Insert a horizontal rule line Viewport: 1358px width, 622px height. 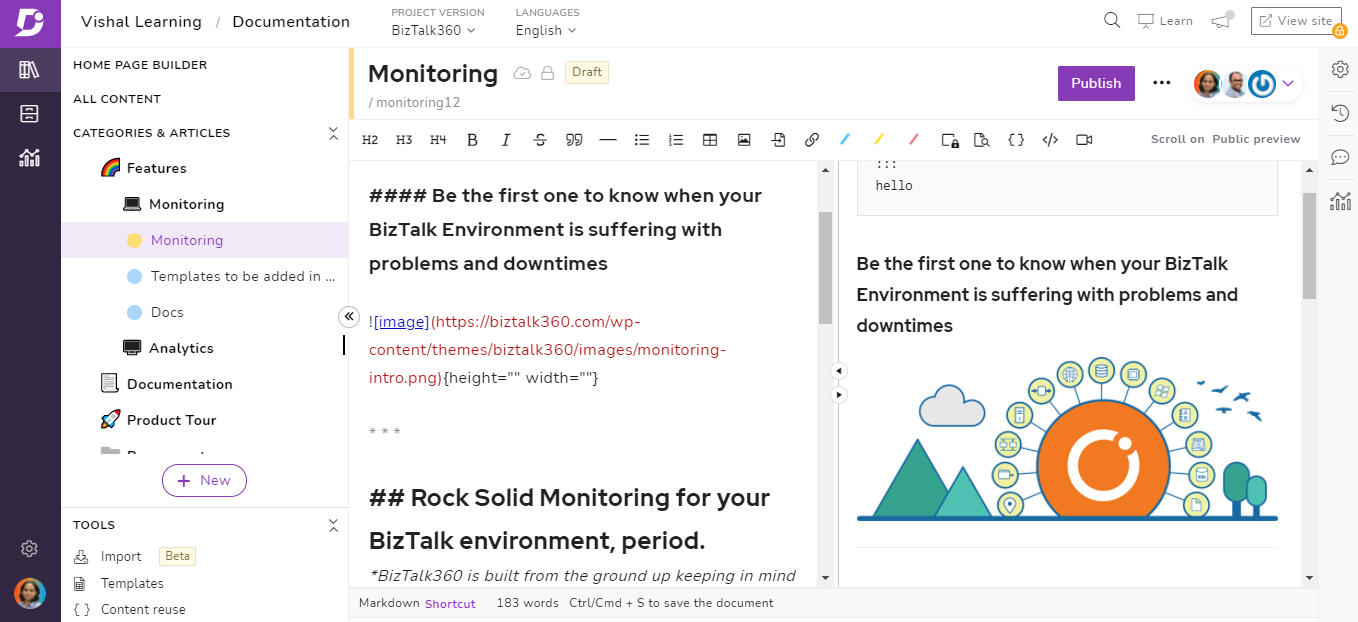coord(608,140)
